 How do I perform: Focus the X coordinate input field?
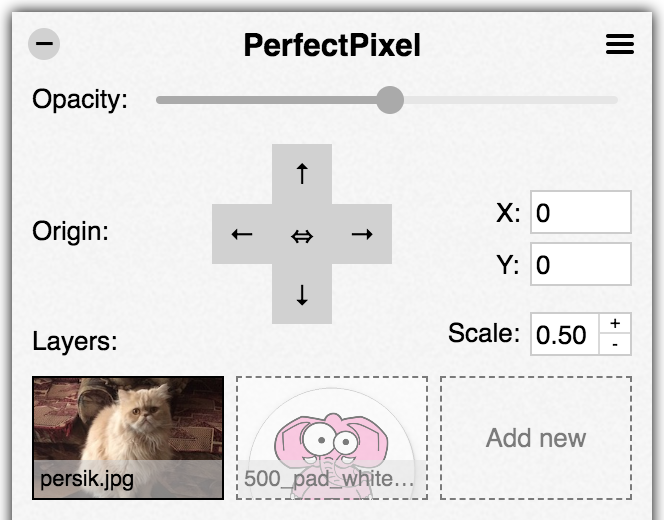(x=581, y=212)
